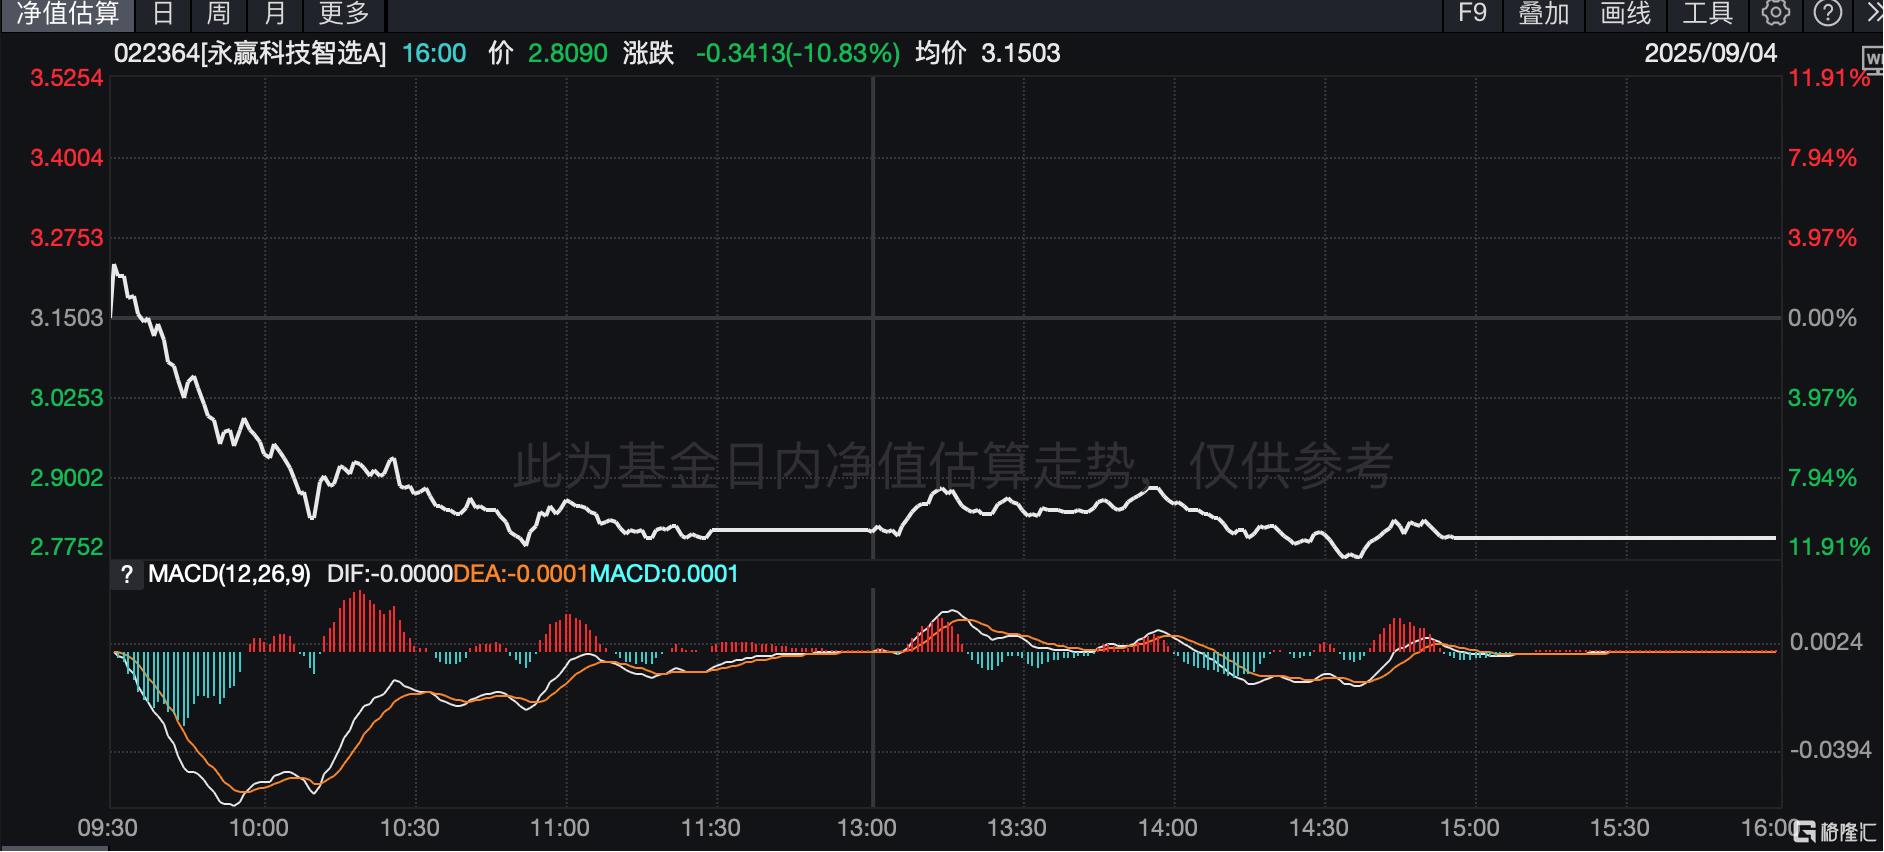Click the fund name 022364[永赢科技智选A]
Viewport: 1884px width, 852px height.
pyautogui.click(x=250, y=53)
